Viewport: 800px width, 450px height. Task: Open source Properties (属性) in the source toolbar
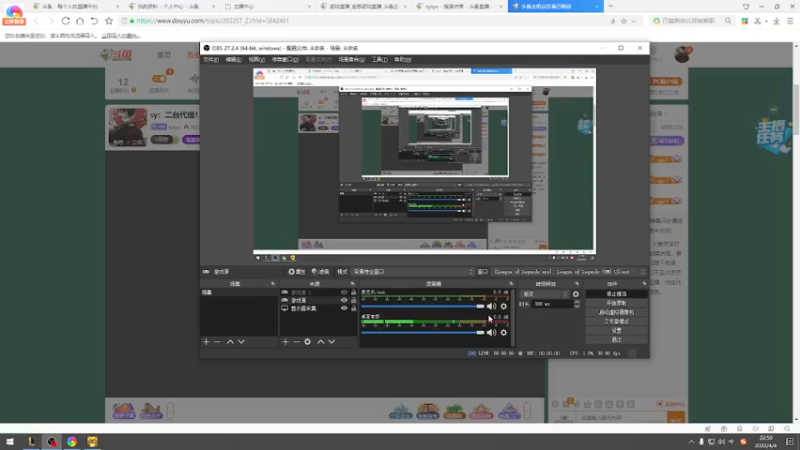296,271
